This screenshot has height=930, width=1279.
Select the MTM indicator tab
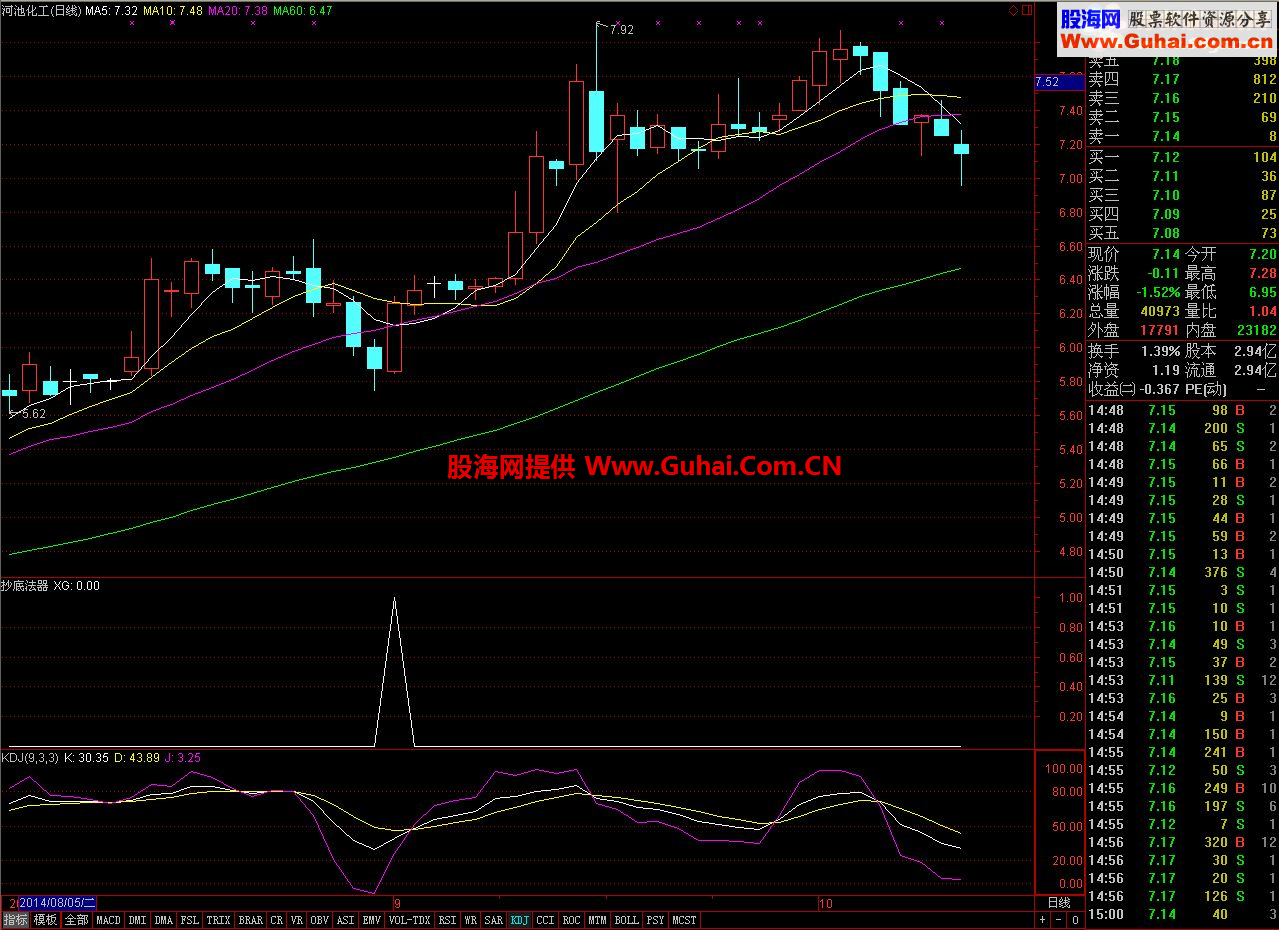(x=597, y=919)
